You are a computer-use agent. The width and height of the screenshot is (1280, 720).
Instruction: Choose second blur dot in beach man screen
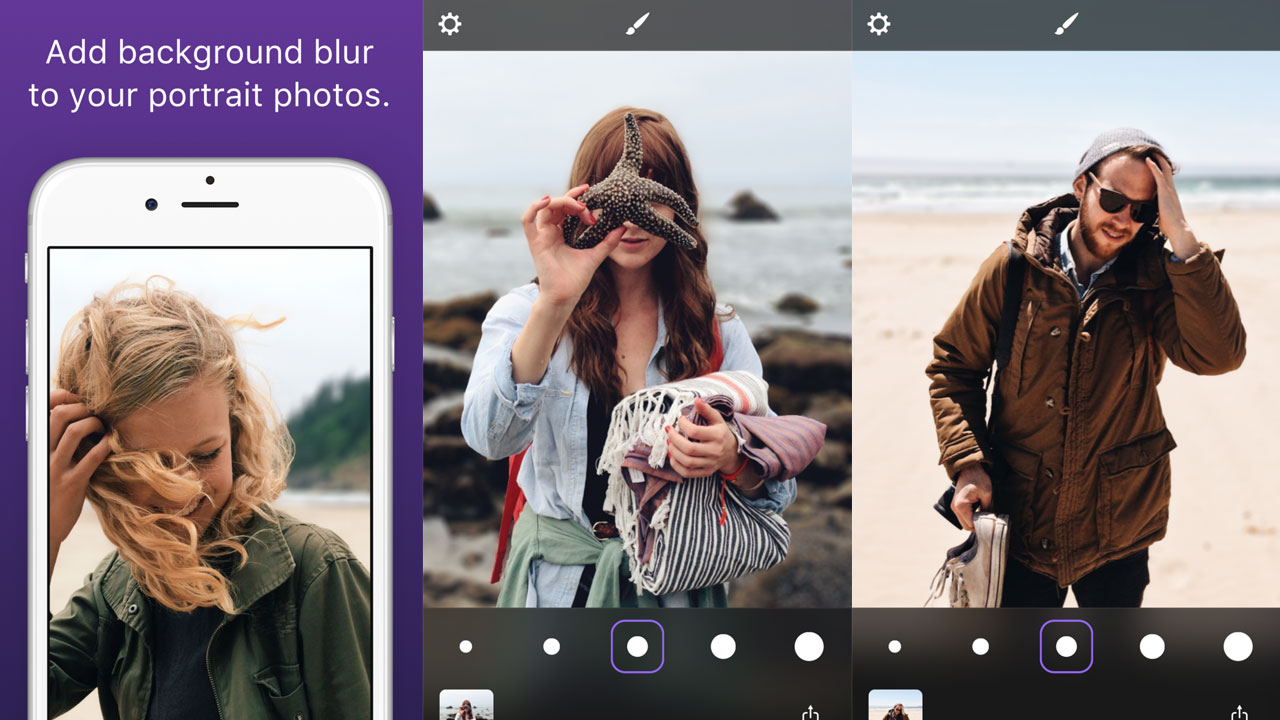(980, 647)
